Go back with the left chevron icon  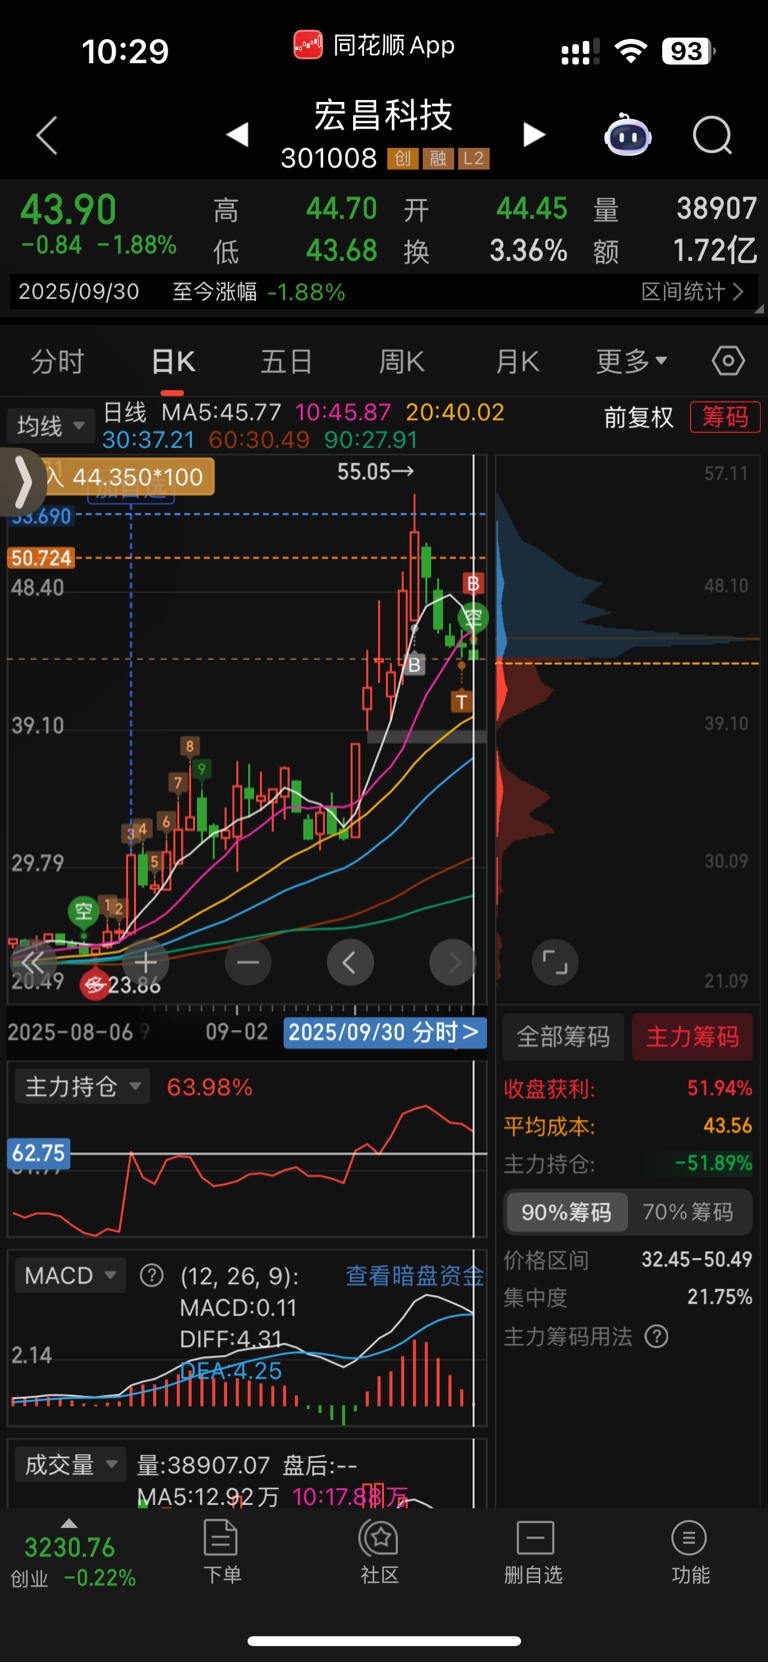coord(47,135)
